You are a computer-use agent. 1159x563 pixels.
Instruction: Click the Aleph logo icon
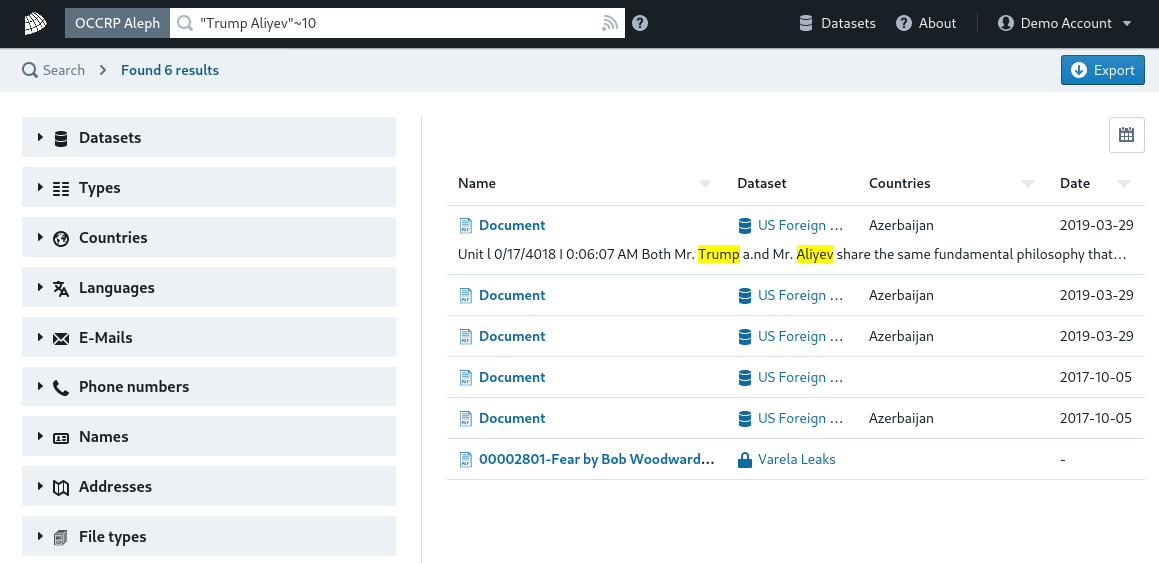point(35,24)
